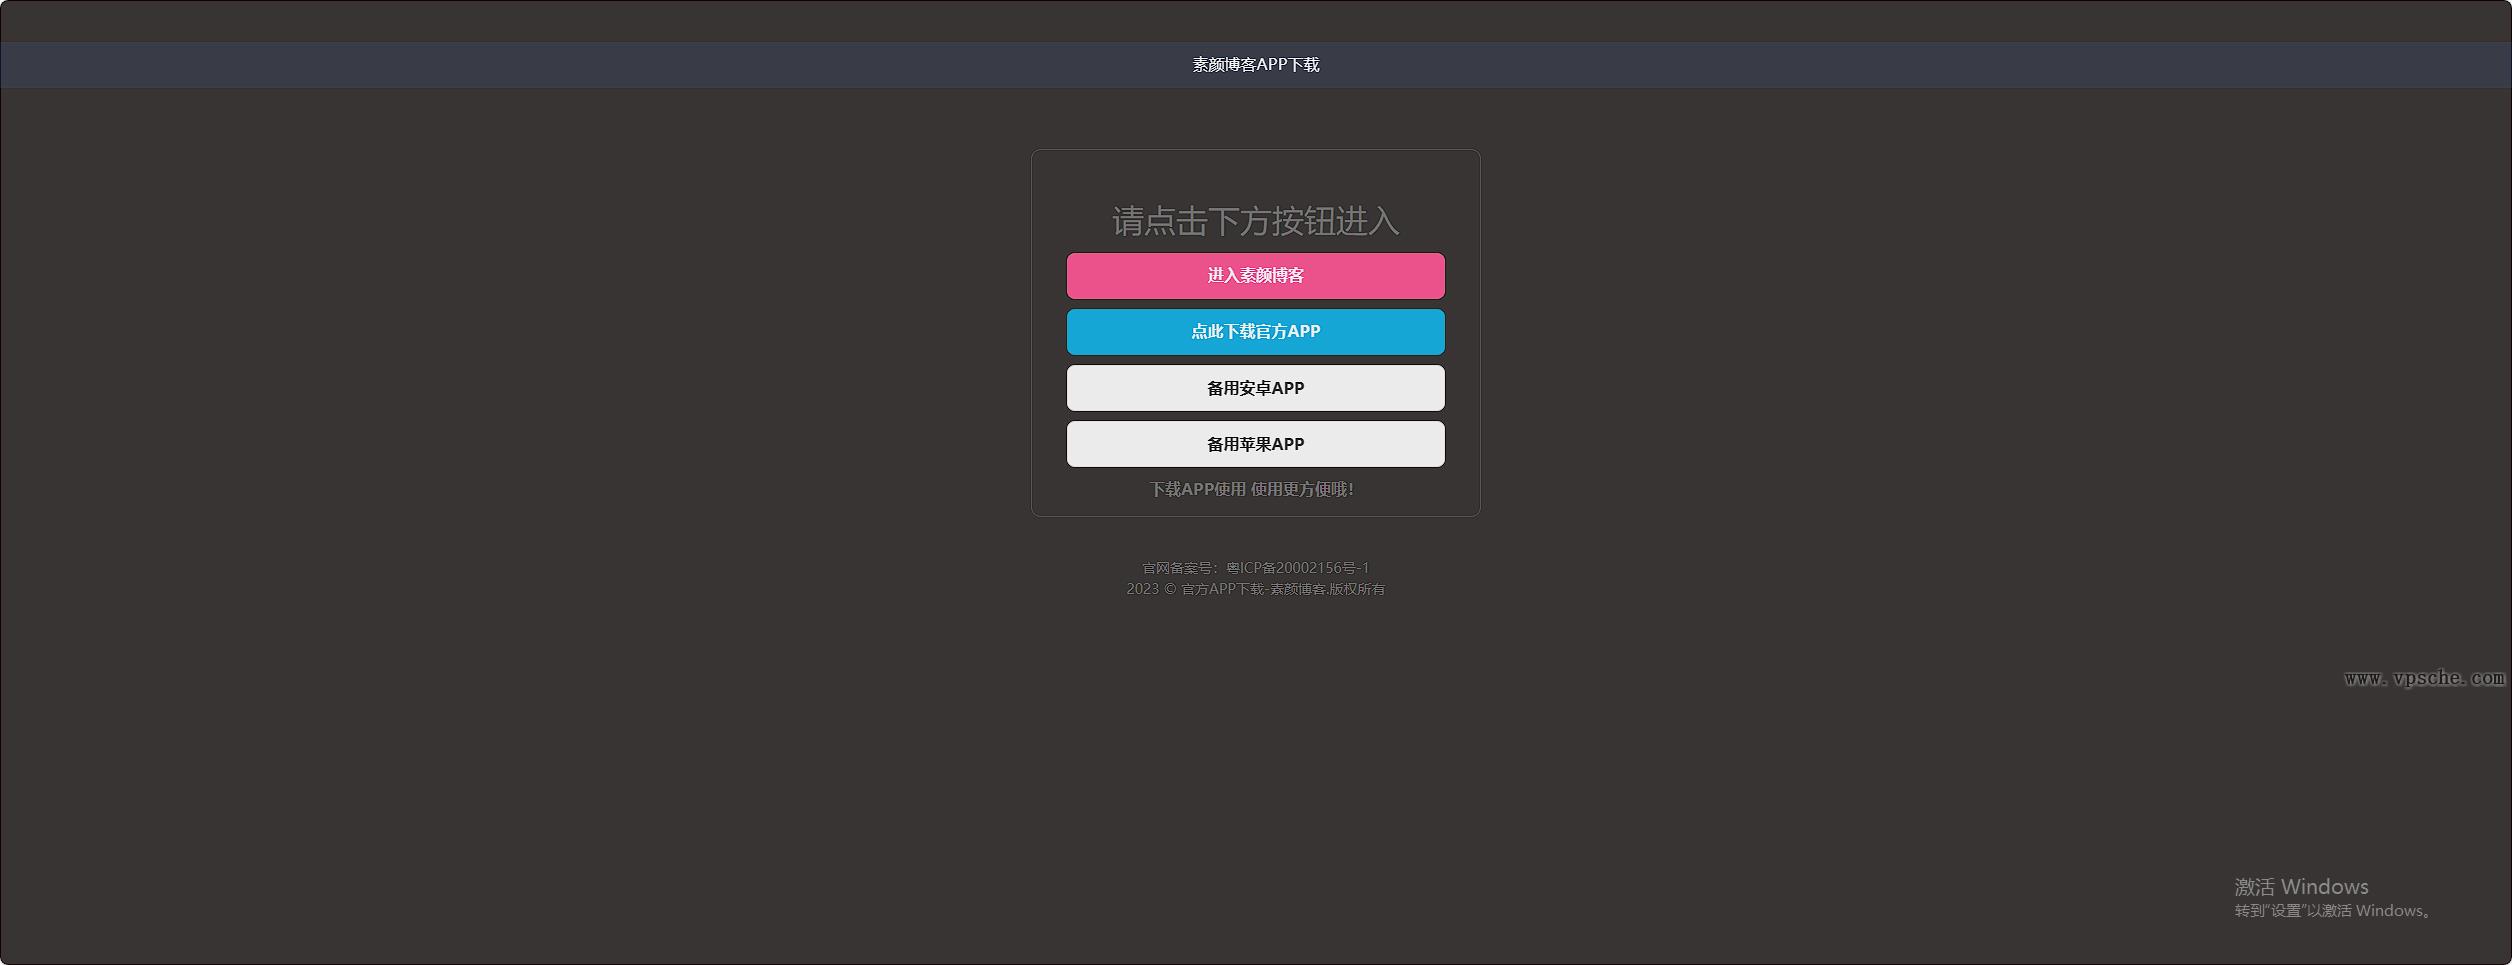Click the 素颜博客APP下载 header title
The height and width of the screenshot is (965, 2512).
tap(1255, 64)
